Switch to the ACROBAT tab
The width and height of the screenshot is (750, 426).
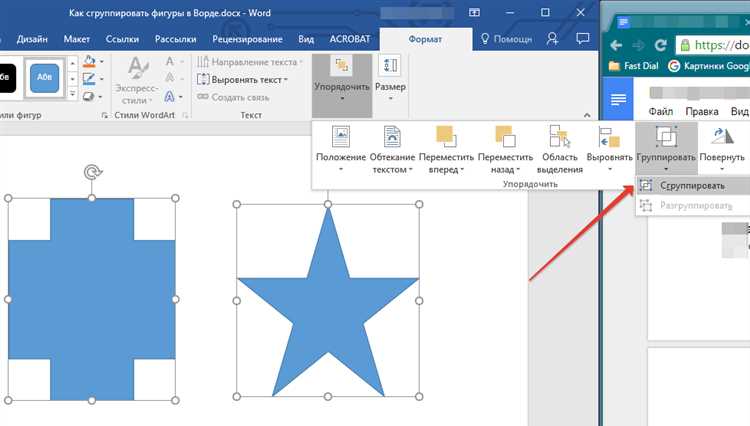pyautogui.click(x=350, y=39)
